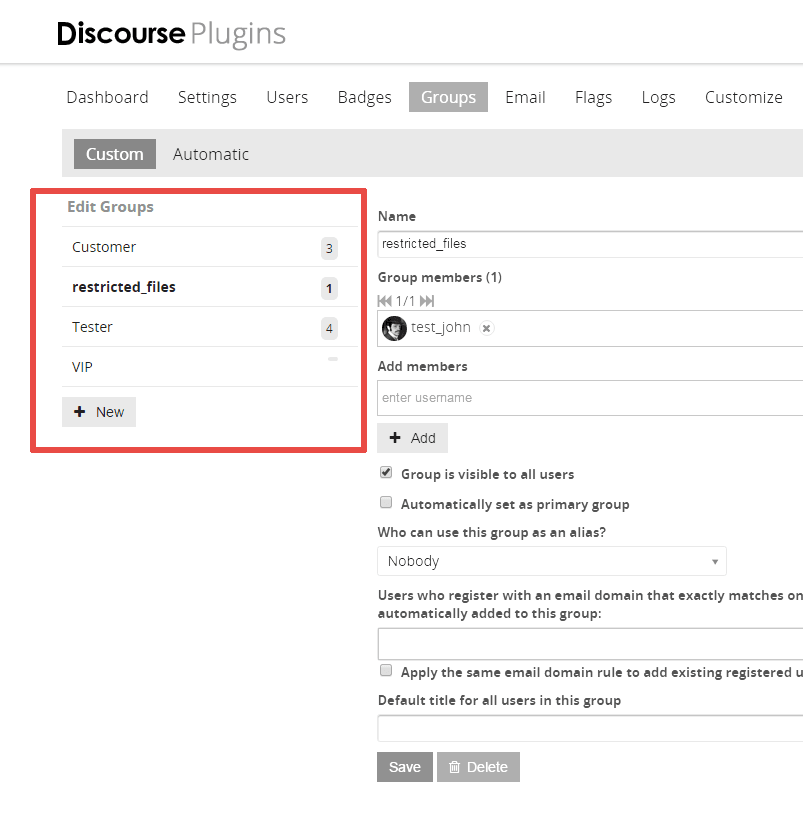The height and width of the screenshot is (836, 803).
Task: Select the Groups tab
Action: [448, 97]
